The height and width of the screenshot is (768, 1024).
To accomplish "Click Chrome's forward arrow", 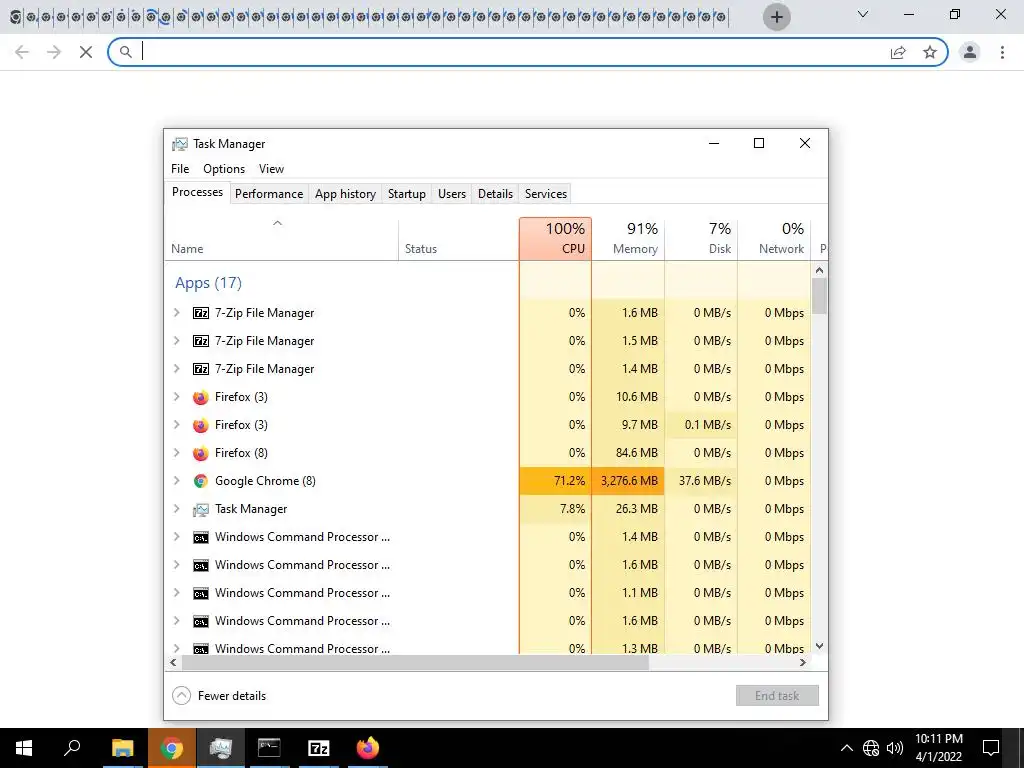I will point(54,52).
